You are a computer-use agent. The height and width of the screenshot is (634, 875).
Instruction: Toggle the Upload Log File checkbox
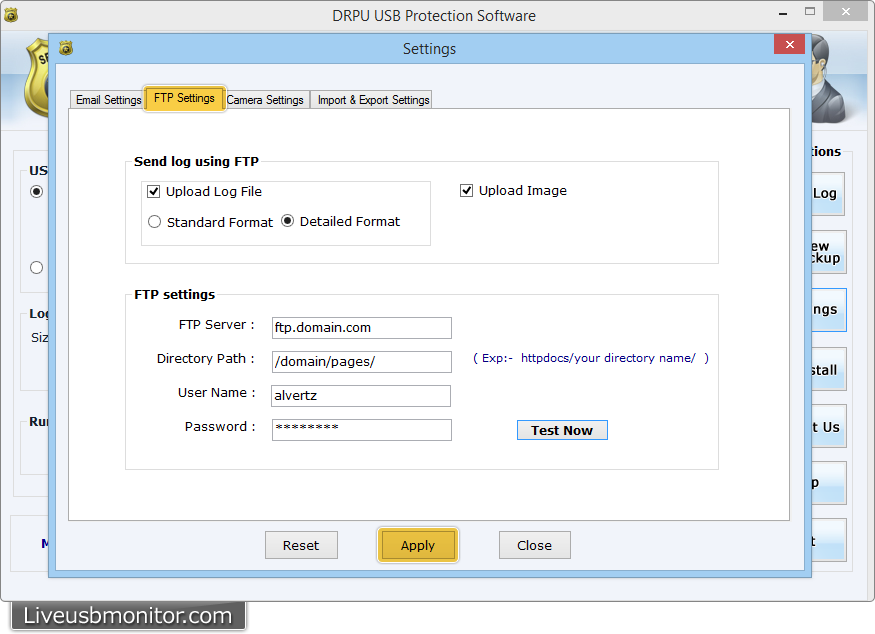click(153, 192)
